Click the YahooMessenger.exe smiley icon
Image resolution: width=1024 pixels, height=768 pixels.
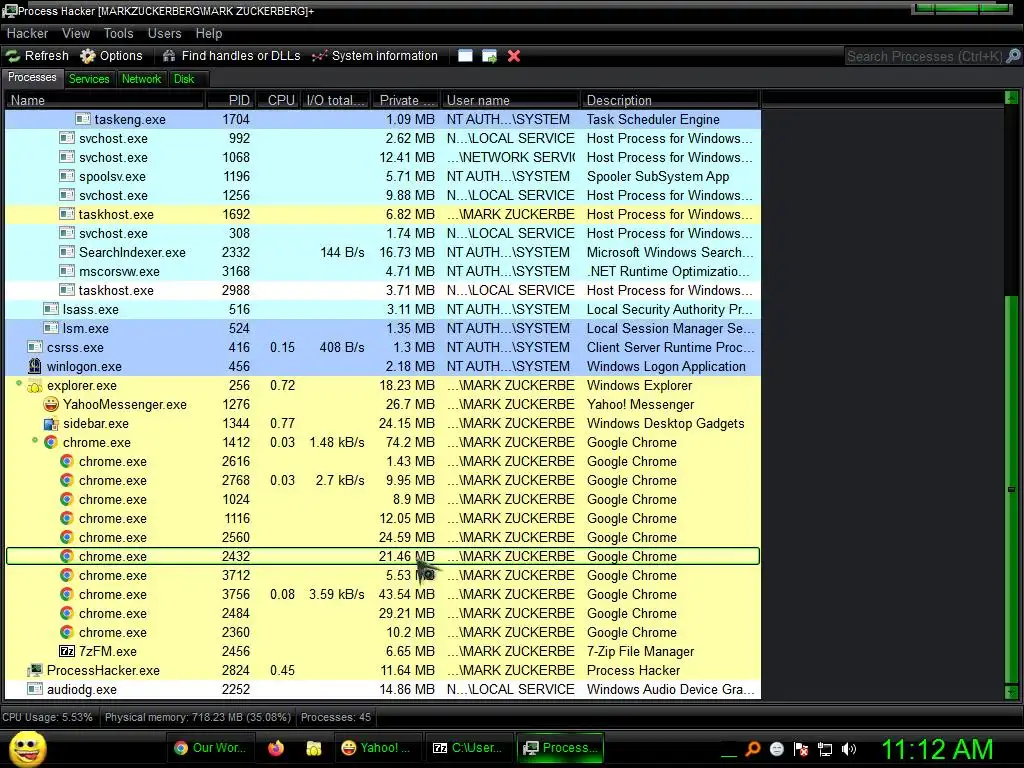click(51, 404)
